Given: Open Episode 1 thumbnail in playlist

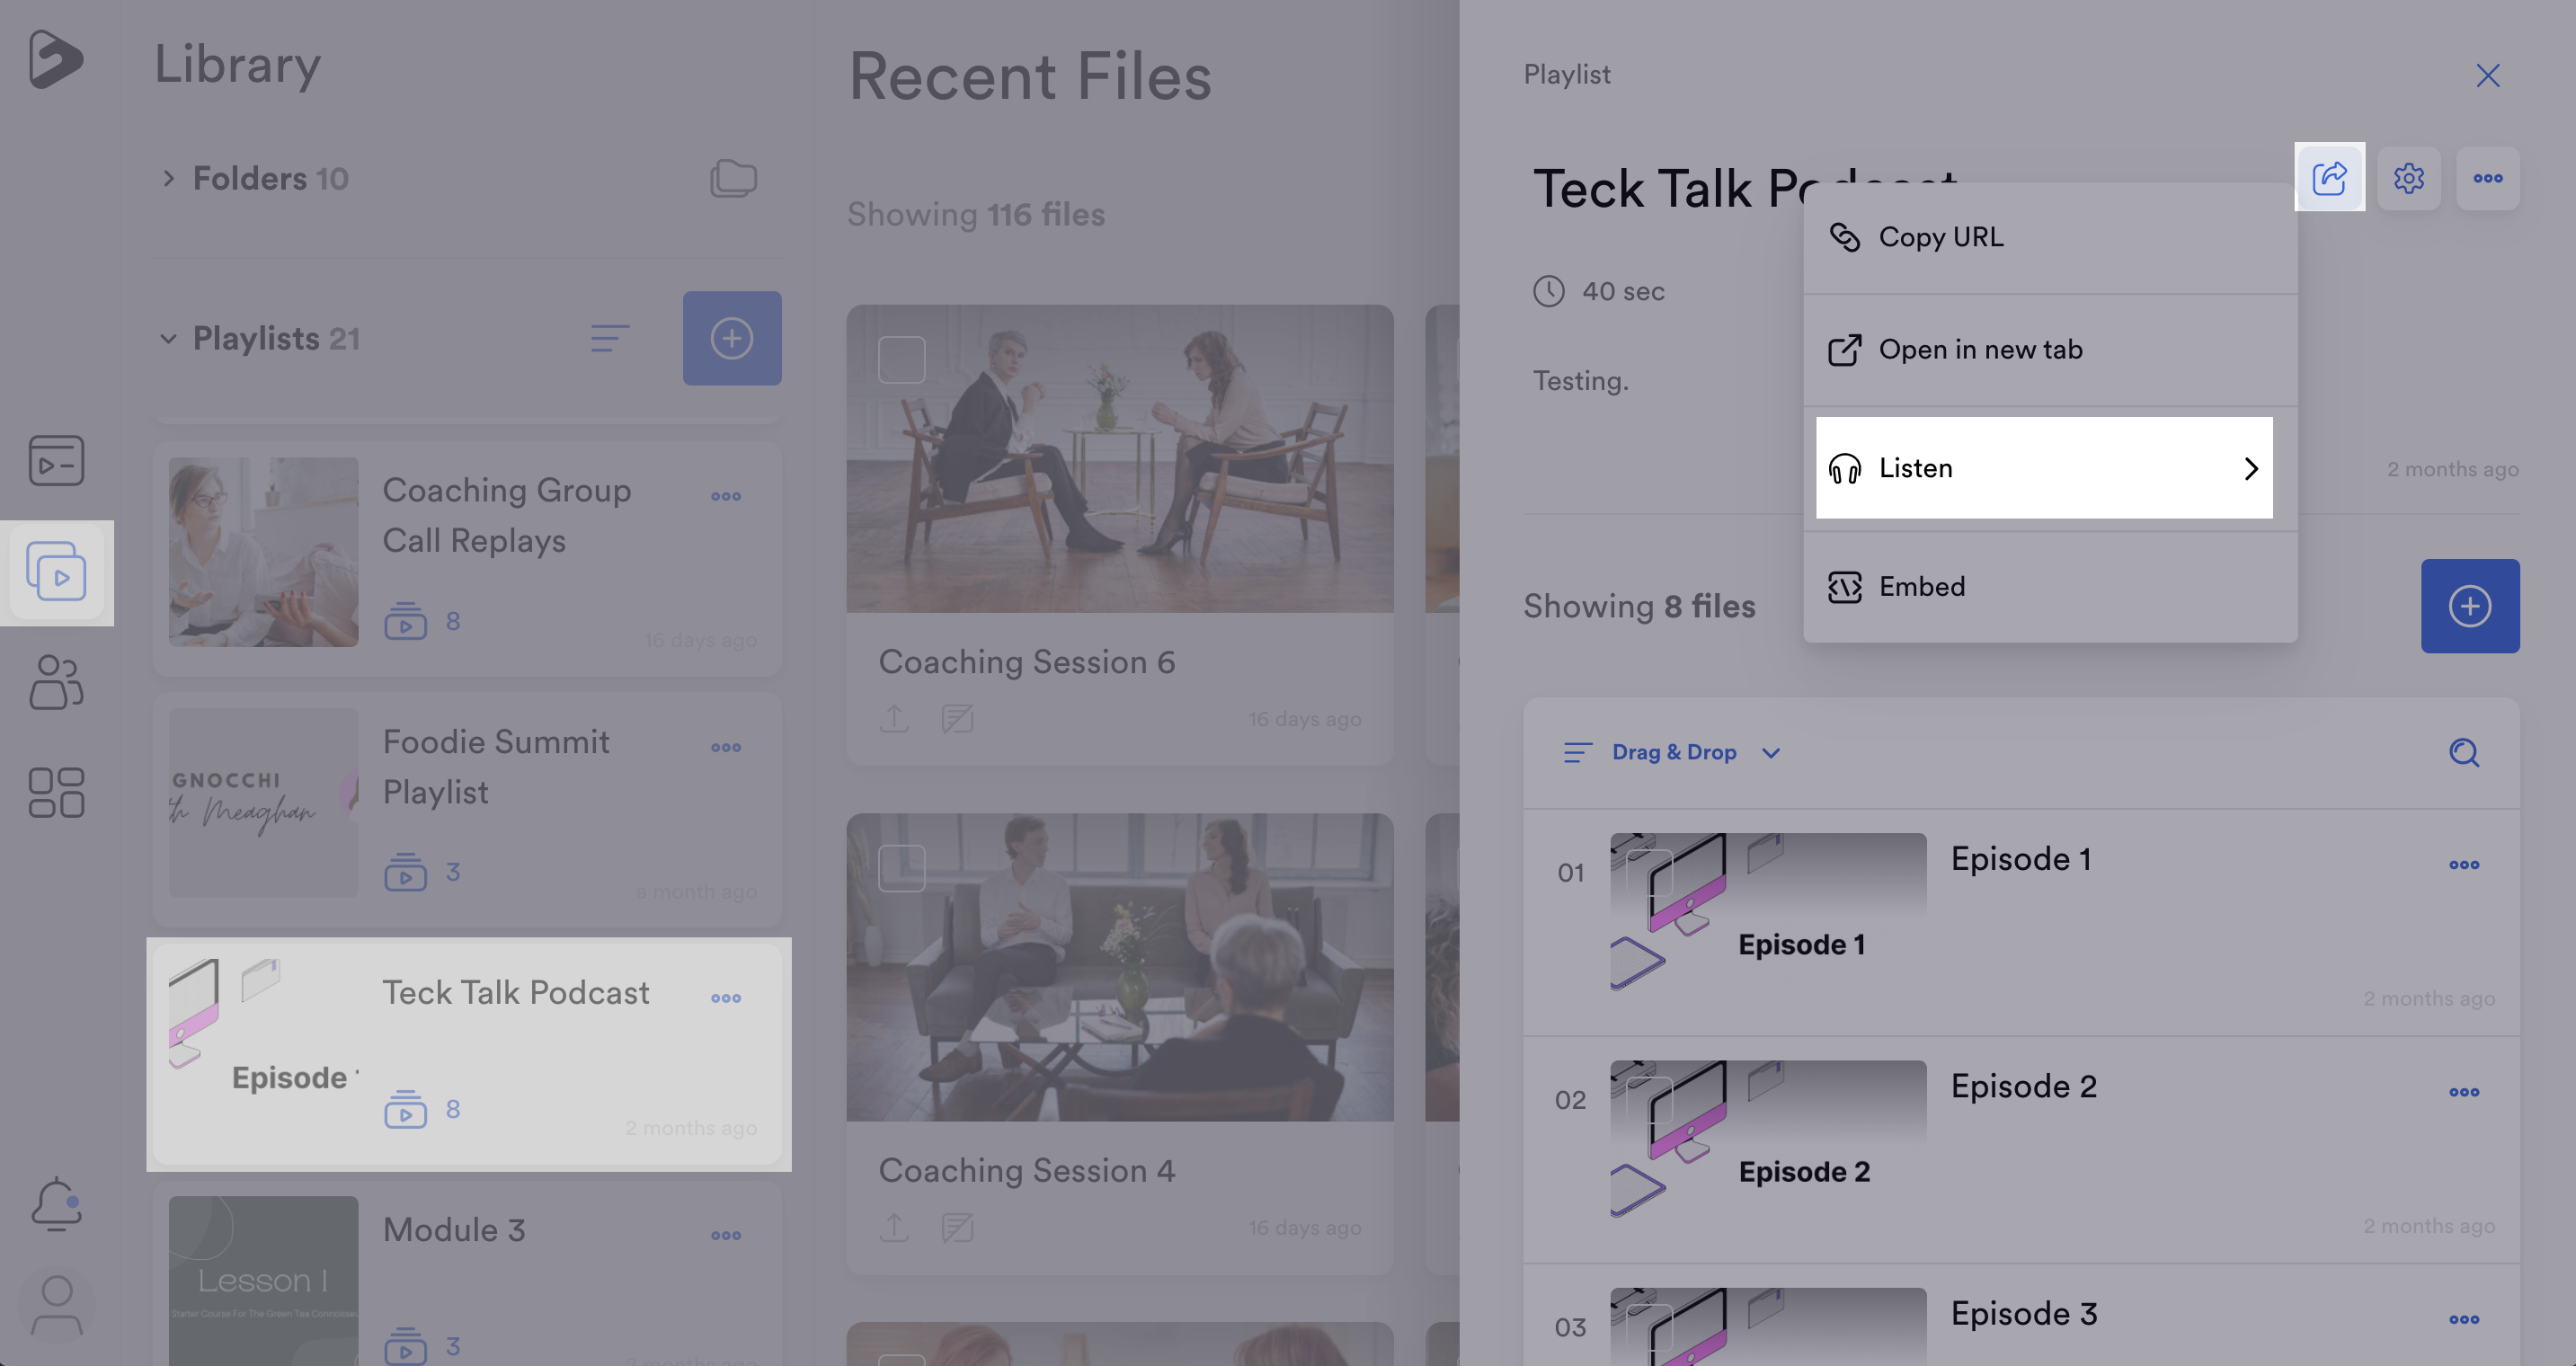Looking at the screenshot, I should (1768, 912).
